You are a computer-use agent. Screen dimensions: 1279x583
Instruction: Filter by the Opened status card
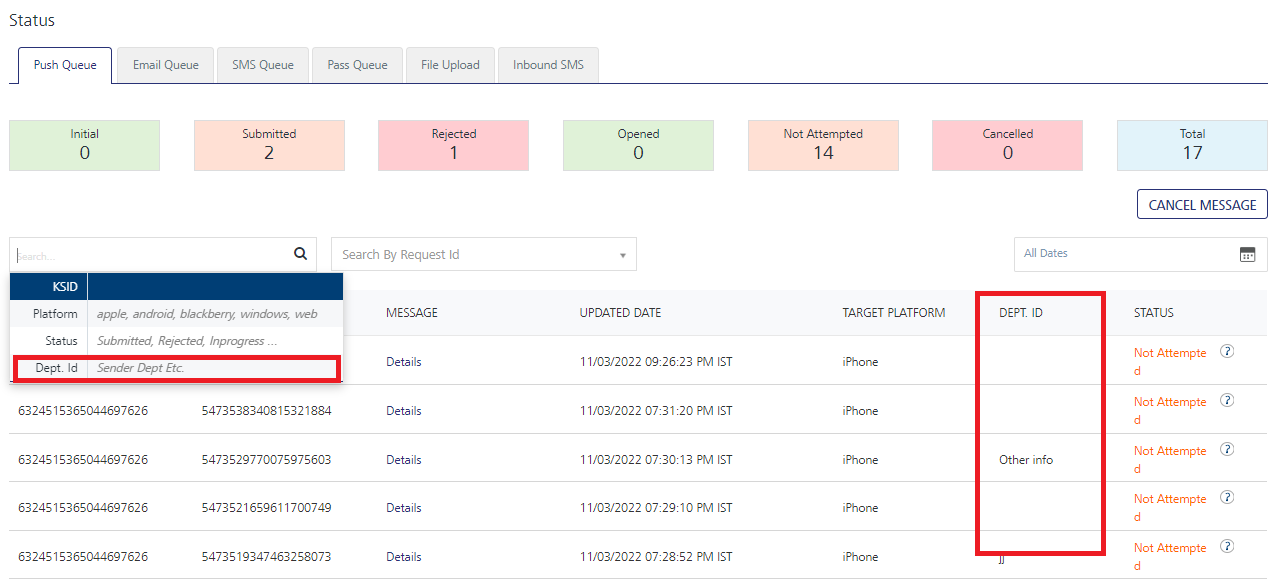[638, 145]
